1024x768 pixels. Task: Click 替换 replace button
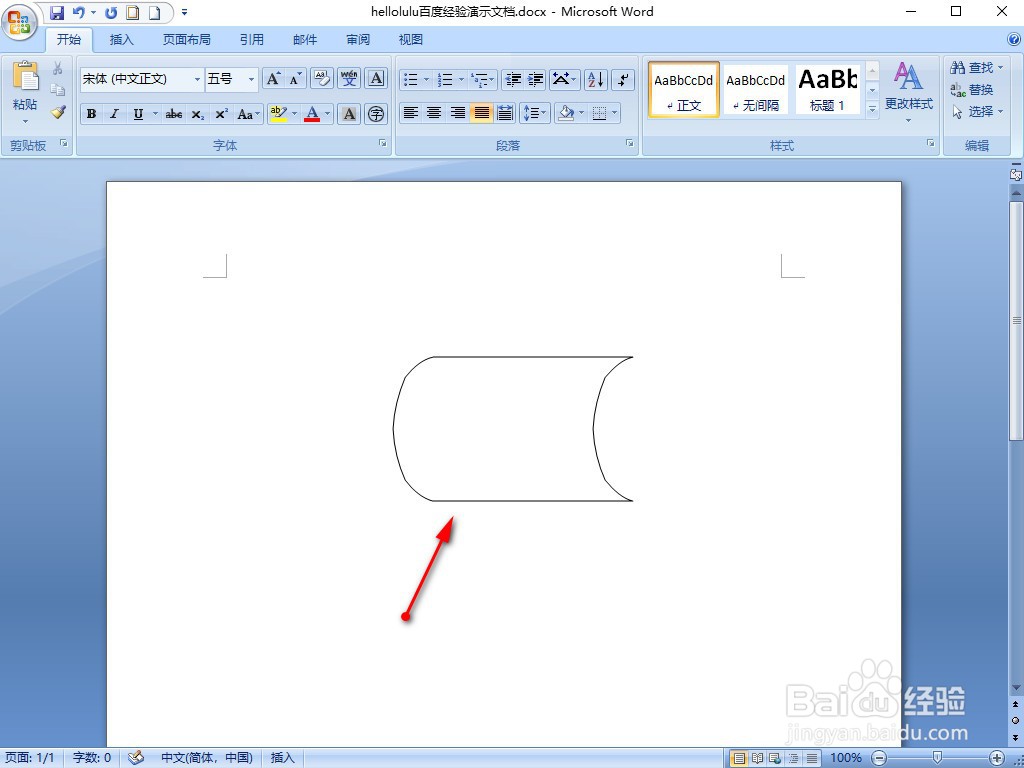click(972, 90)
